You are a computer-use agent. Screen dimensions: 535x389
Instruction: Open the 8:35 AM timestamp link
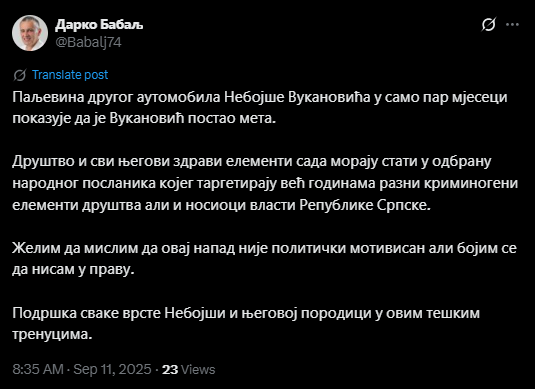coord(38,369)
